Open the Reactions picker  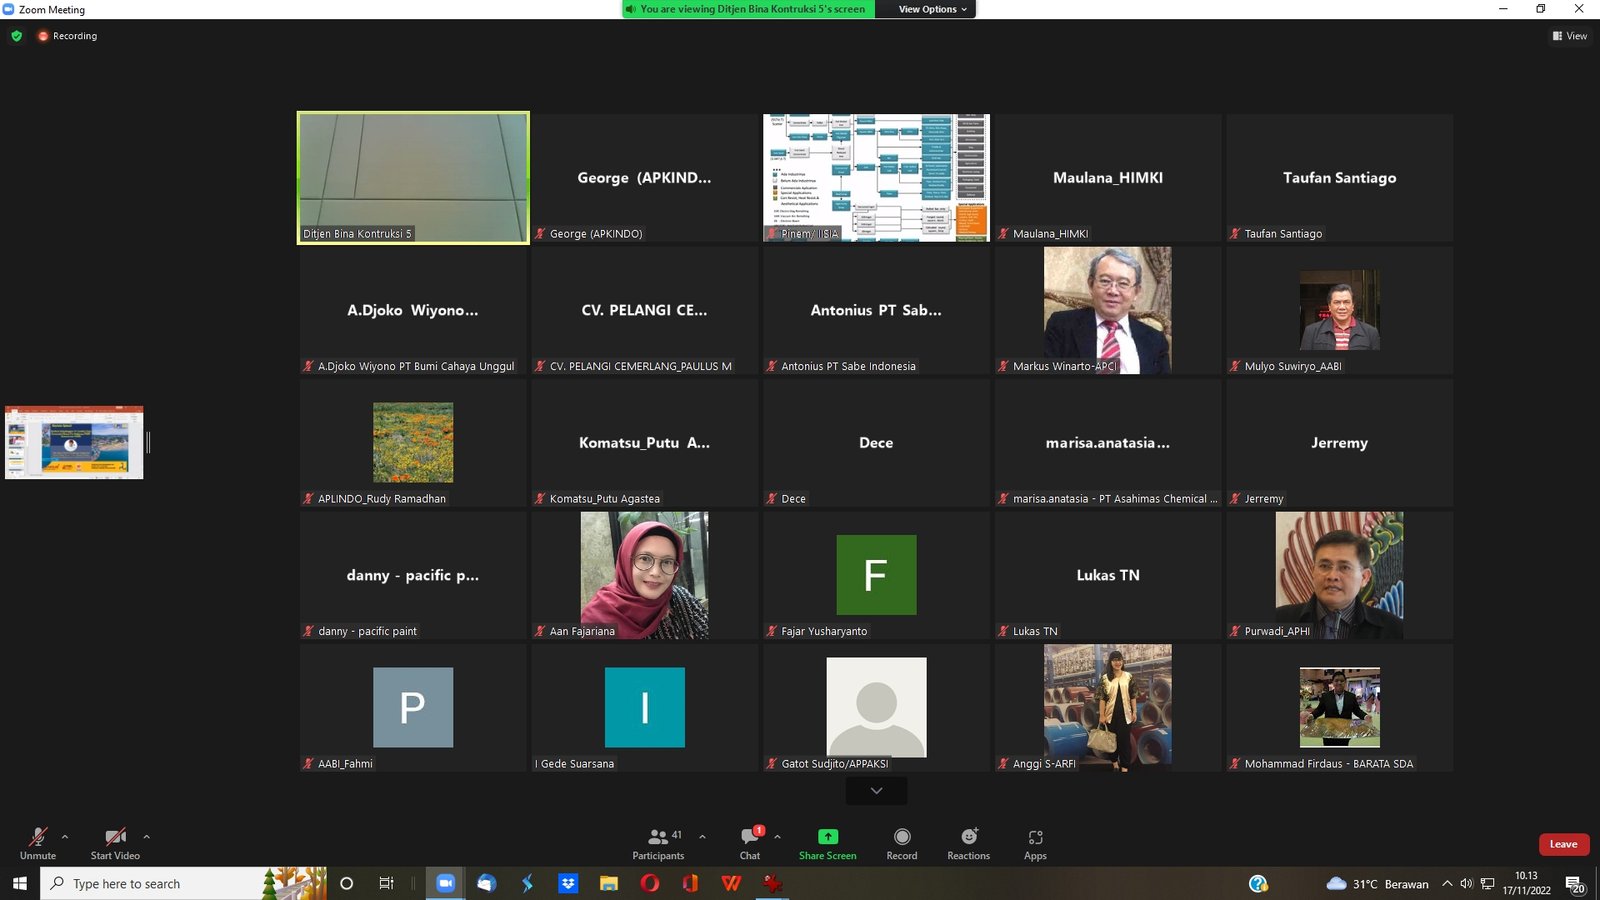point(968,844)
